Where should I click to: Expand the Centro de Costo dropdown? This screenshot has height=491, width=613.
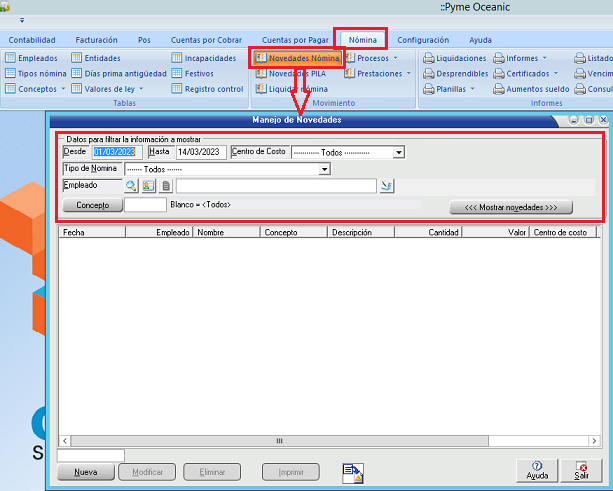click(398, 152)
